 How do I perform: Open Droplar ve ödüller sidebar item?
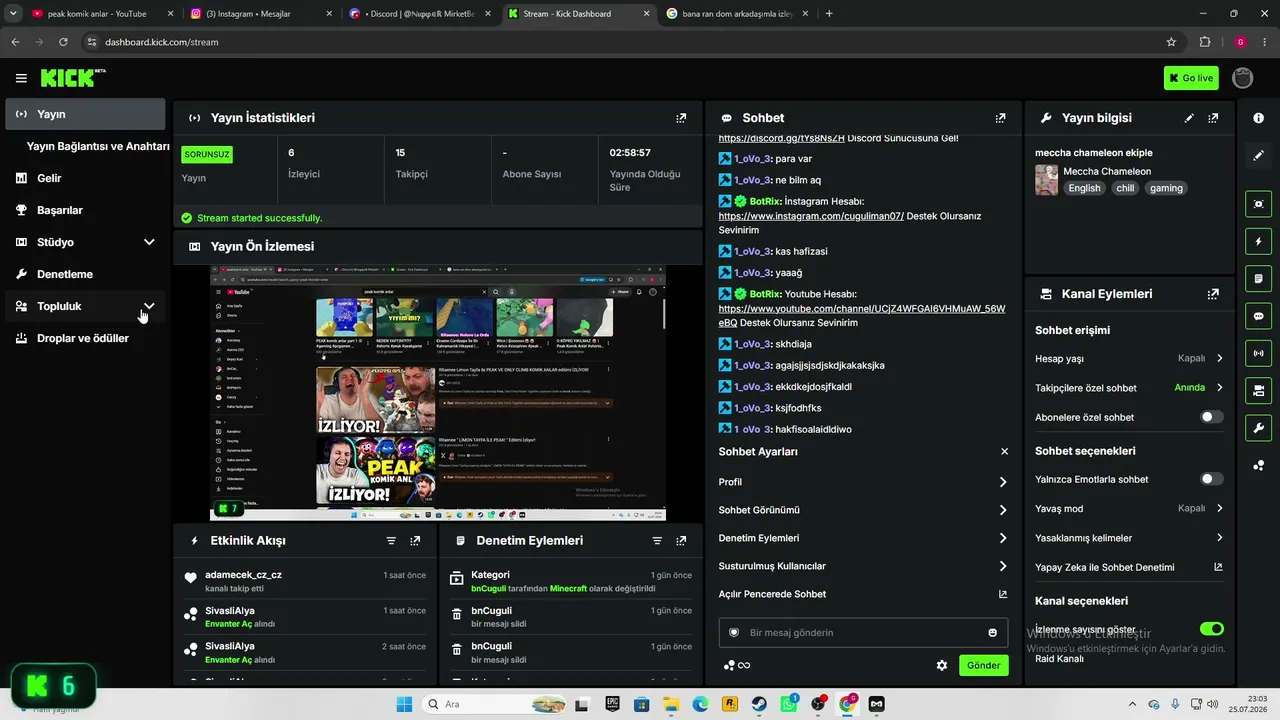[x=85, y=338]
